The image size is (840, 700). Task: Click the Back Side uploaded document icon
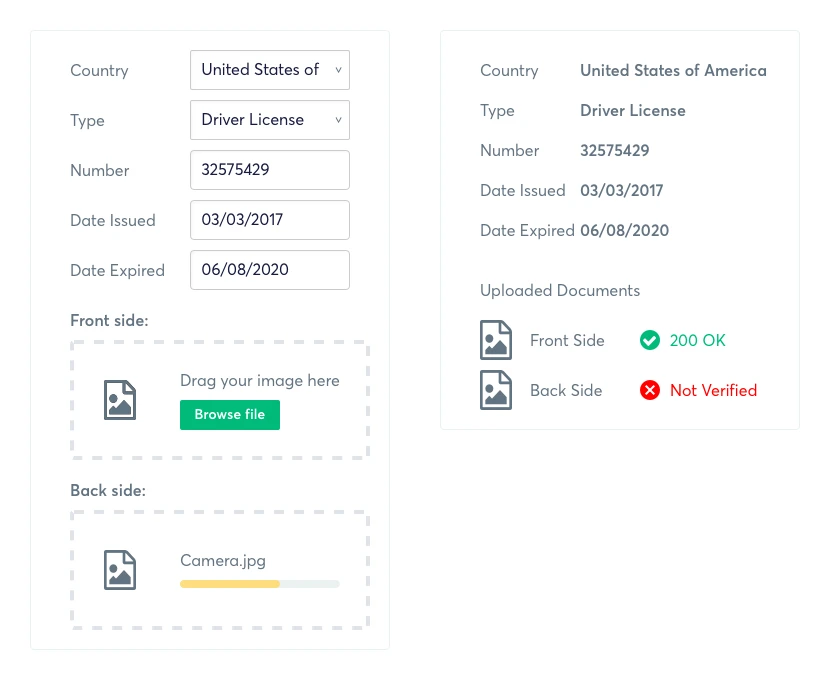click(496, 390)
